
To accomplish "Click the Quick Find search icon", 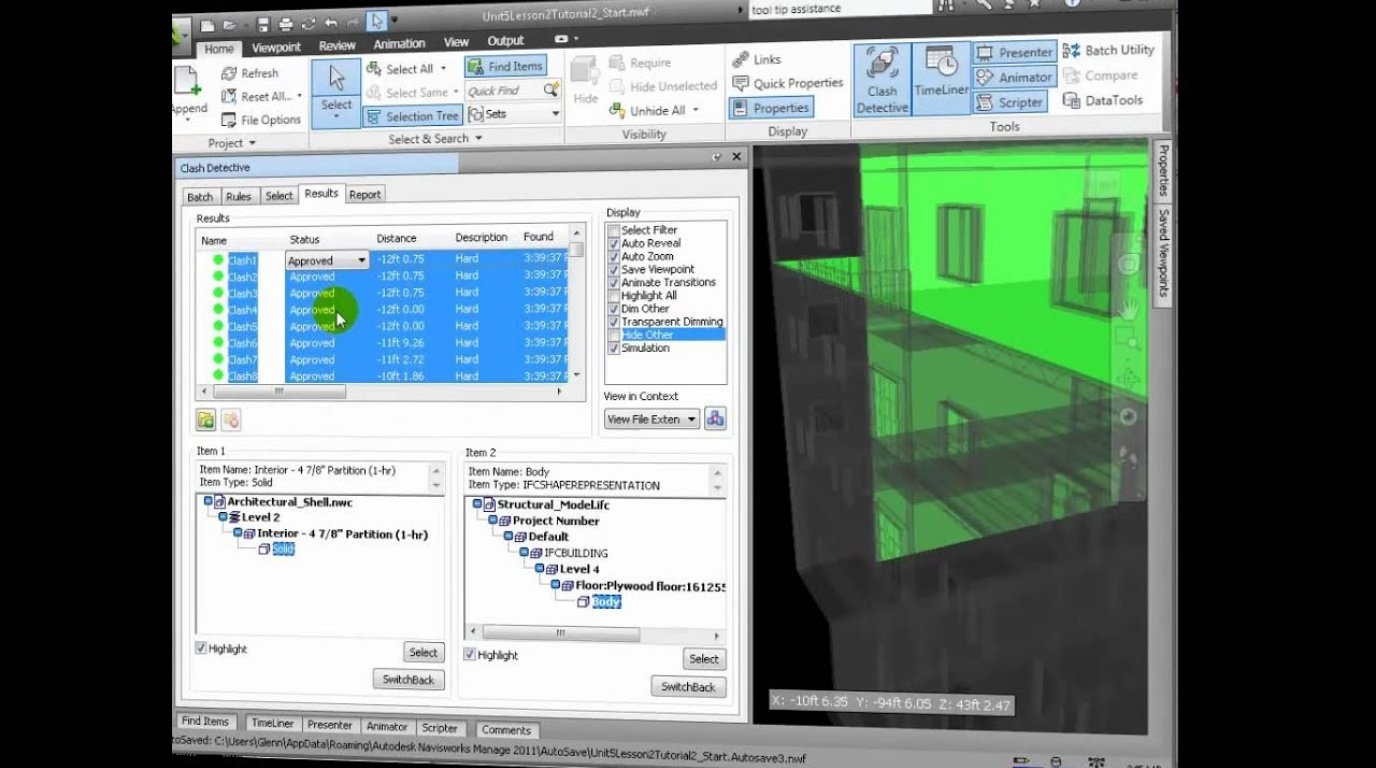I will point(550,90).
